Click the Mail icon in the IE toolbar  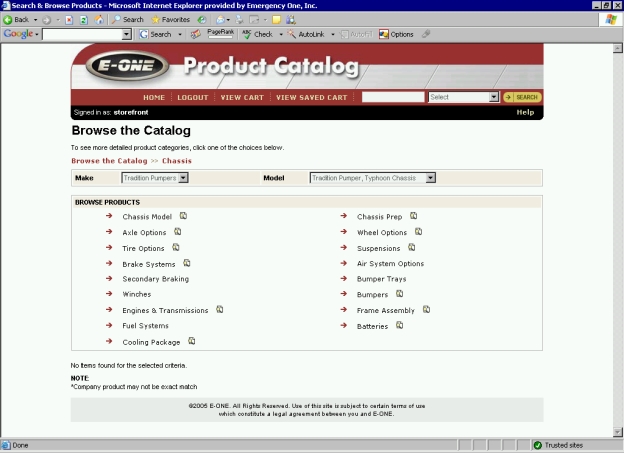tap(220, 20)
